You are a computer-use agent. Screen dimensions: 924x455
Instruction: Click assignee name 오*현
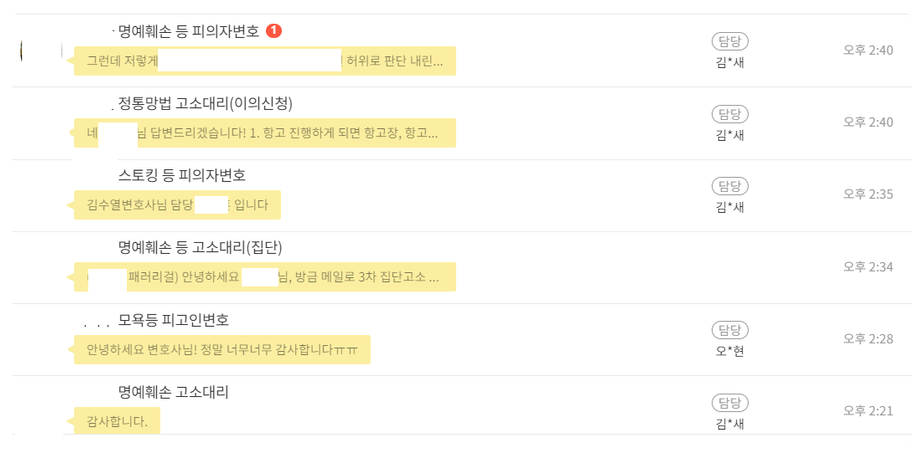pos(730,350)
